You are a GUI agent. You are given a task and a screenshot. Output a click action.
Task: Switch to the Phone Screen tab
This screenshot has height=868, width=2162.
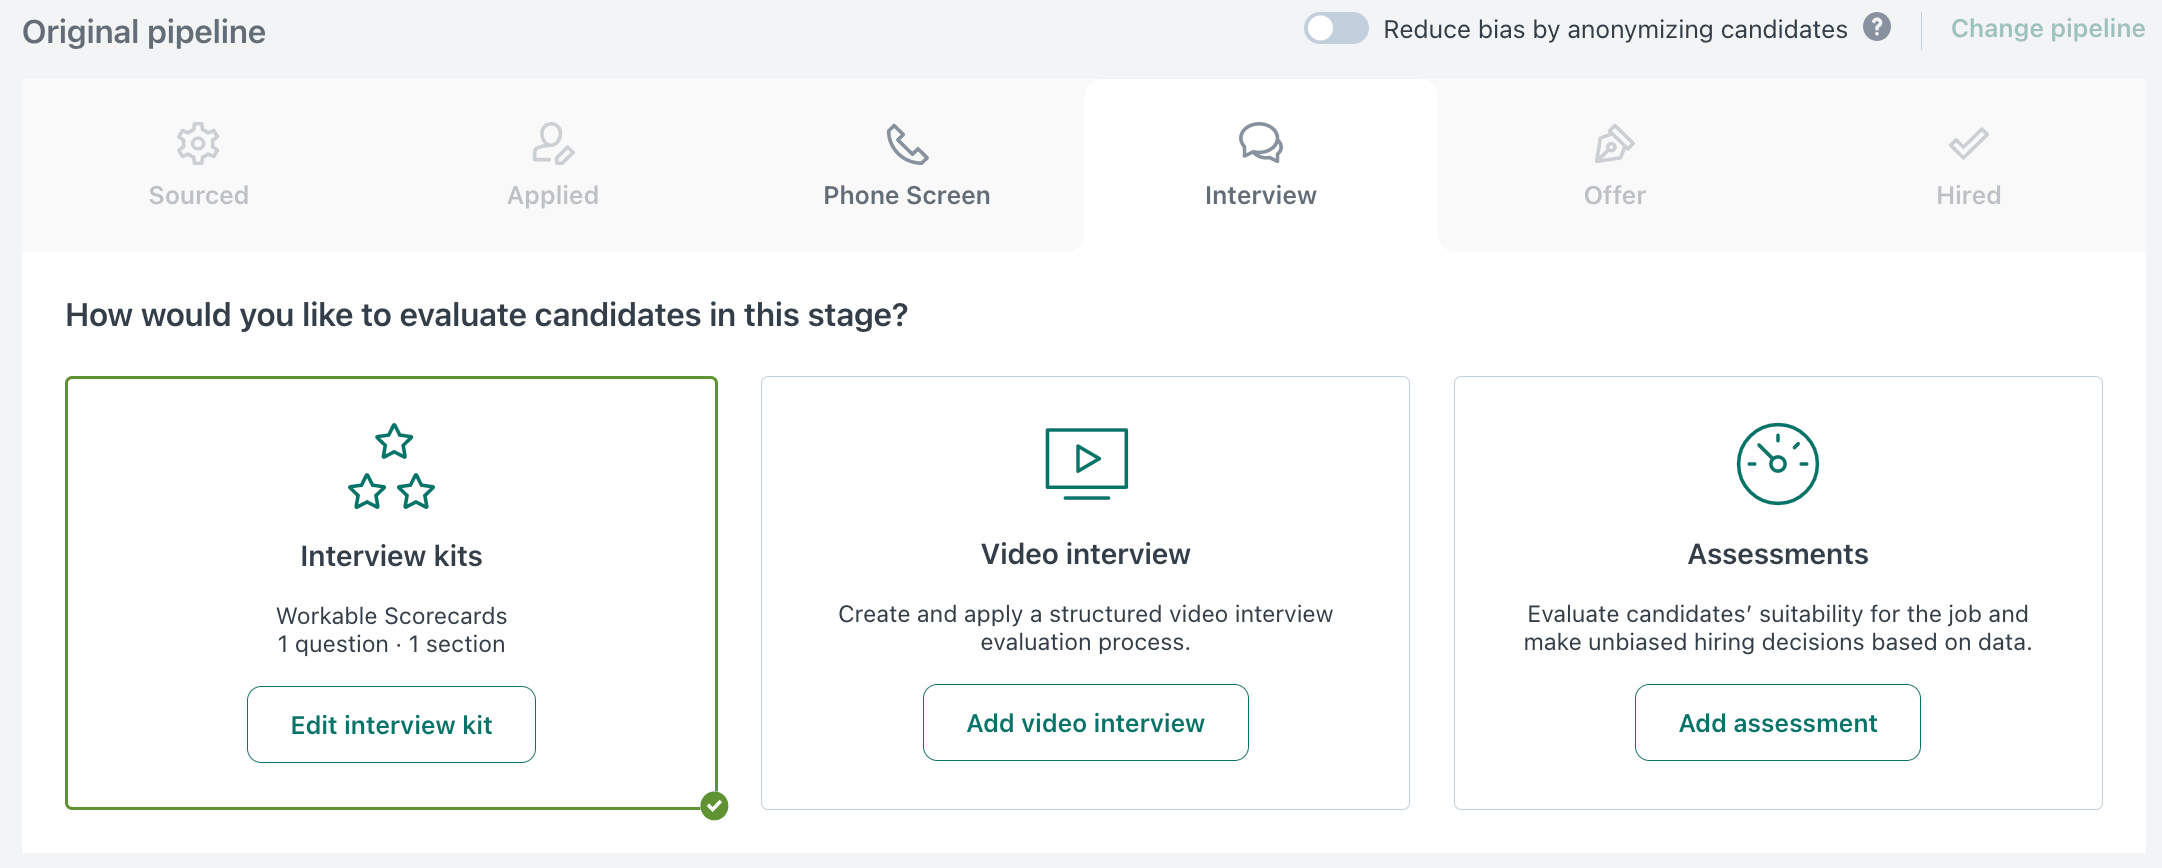tap(907, 165)
